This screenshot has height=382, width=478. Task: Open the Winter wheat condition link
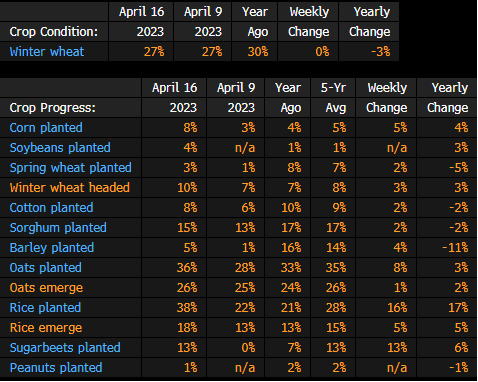[x=47, y=52]
